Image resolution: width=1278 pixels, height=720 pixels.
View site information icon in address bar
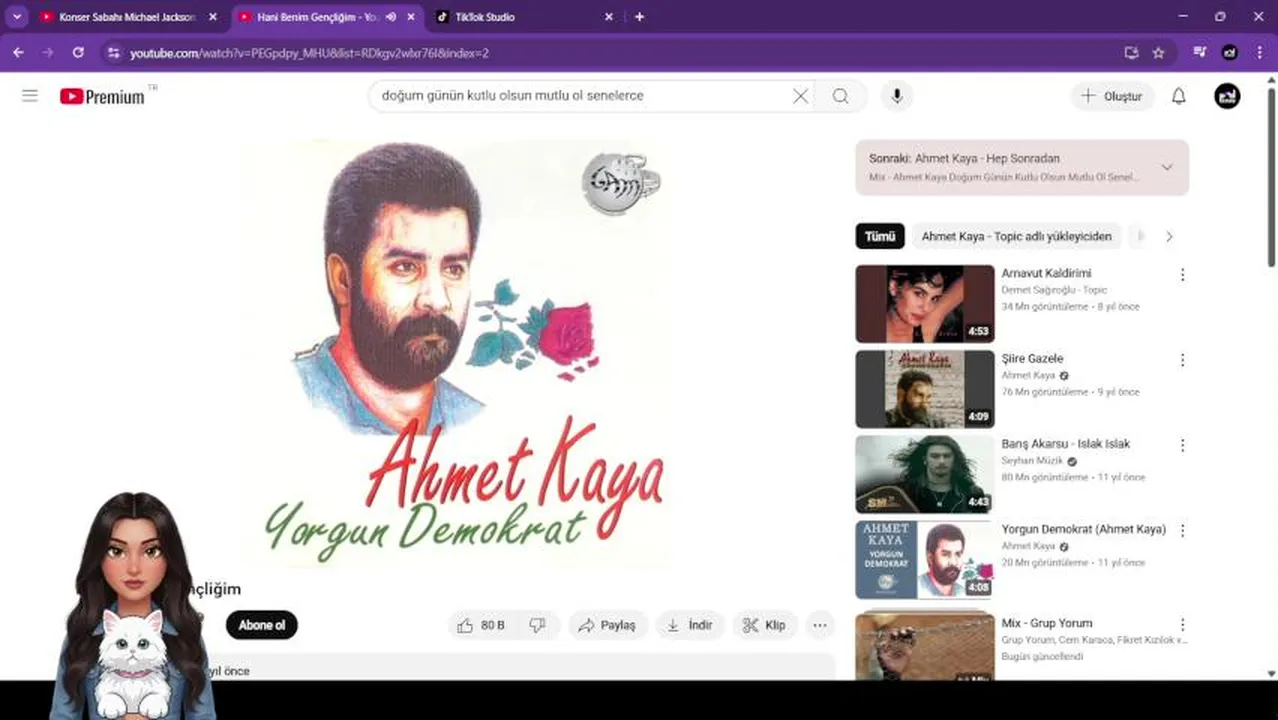[113, 52]
